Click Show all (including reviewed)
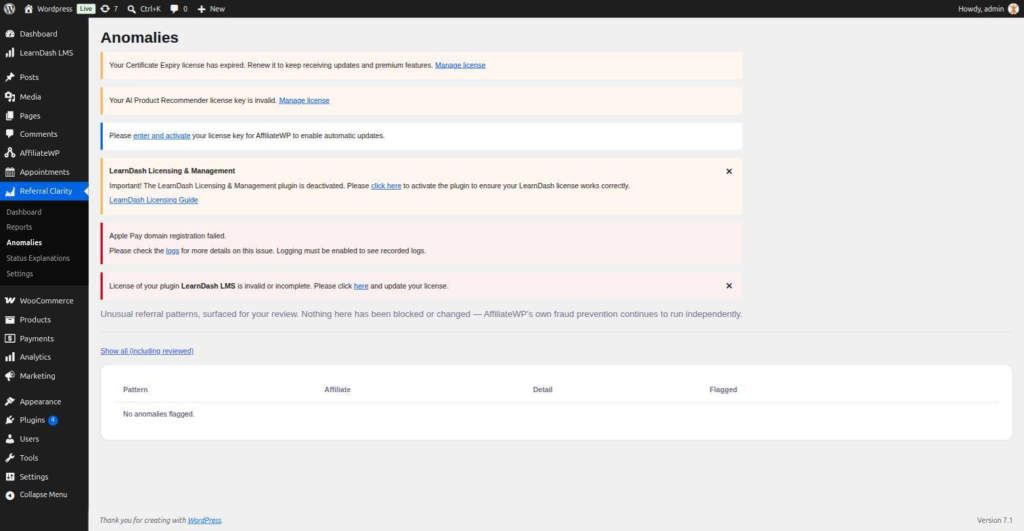 147,351
